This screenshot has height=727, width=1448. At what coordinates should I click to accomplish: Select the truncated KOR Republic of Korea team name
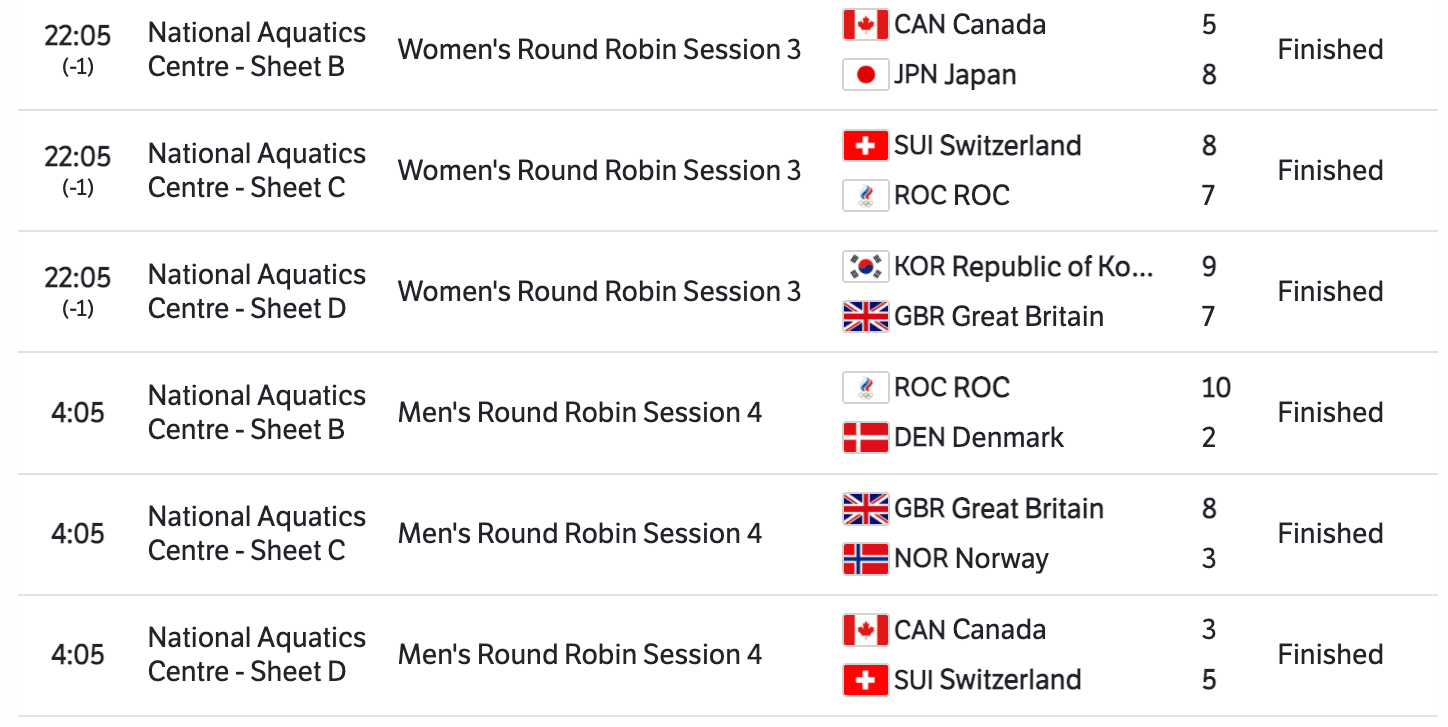click(x=1023, y=267)
